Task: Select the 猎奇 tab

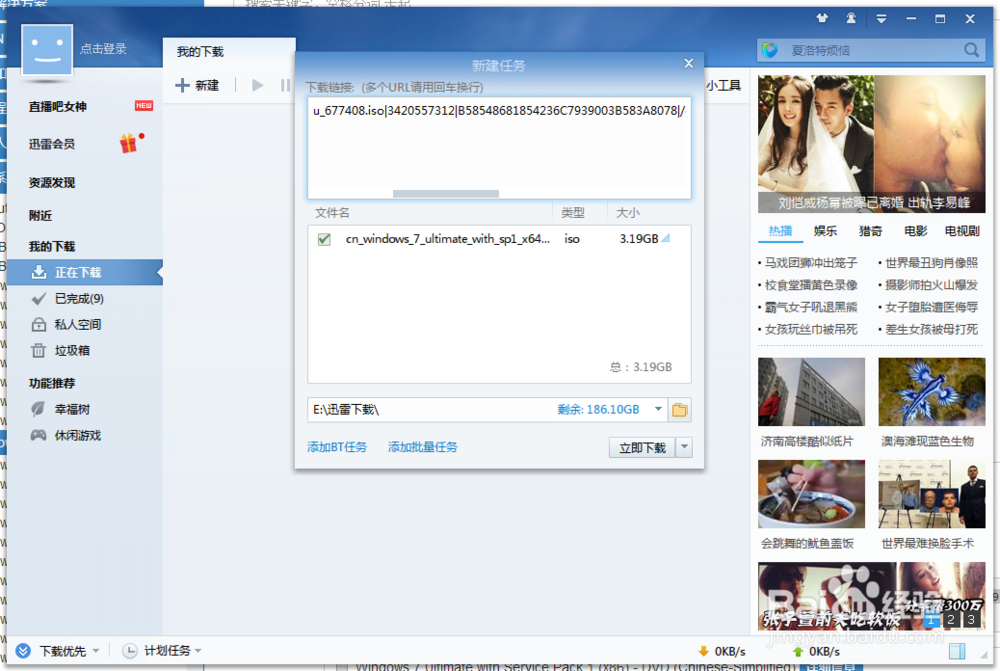Action: coord(871,231)
